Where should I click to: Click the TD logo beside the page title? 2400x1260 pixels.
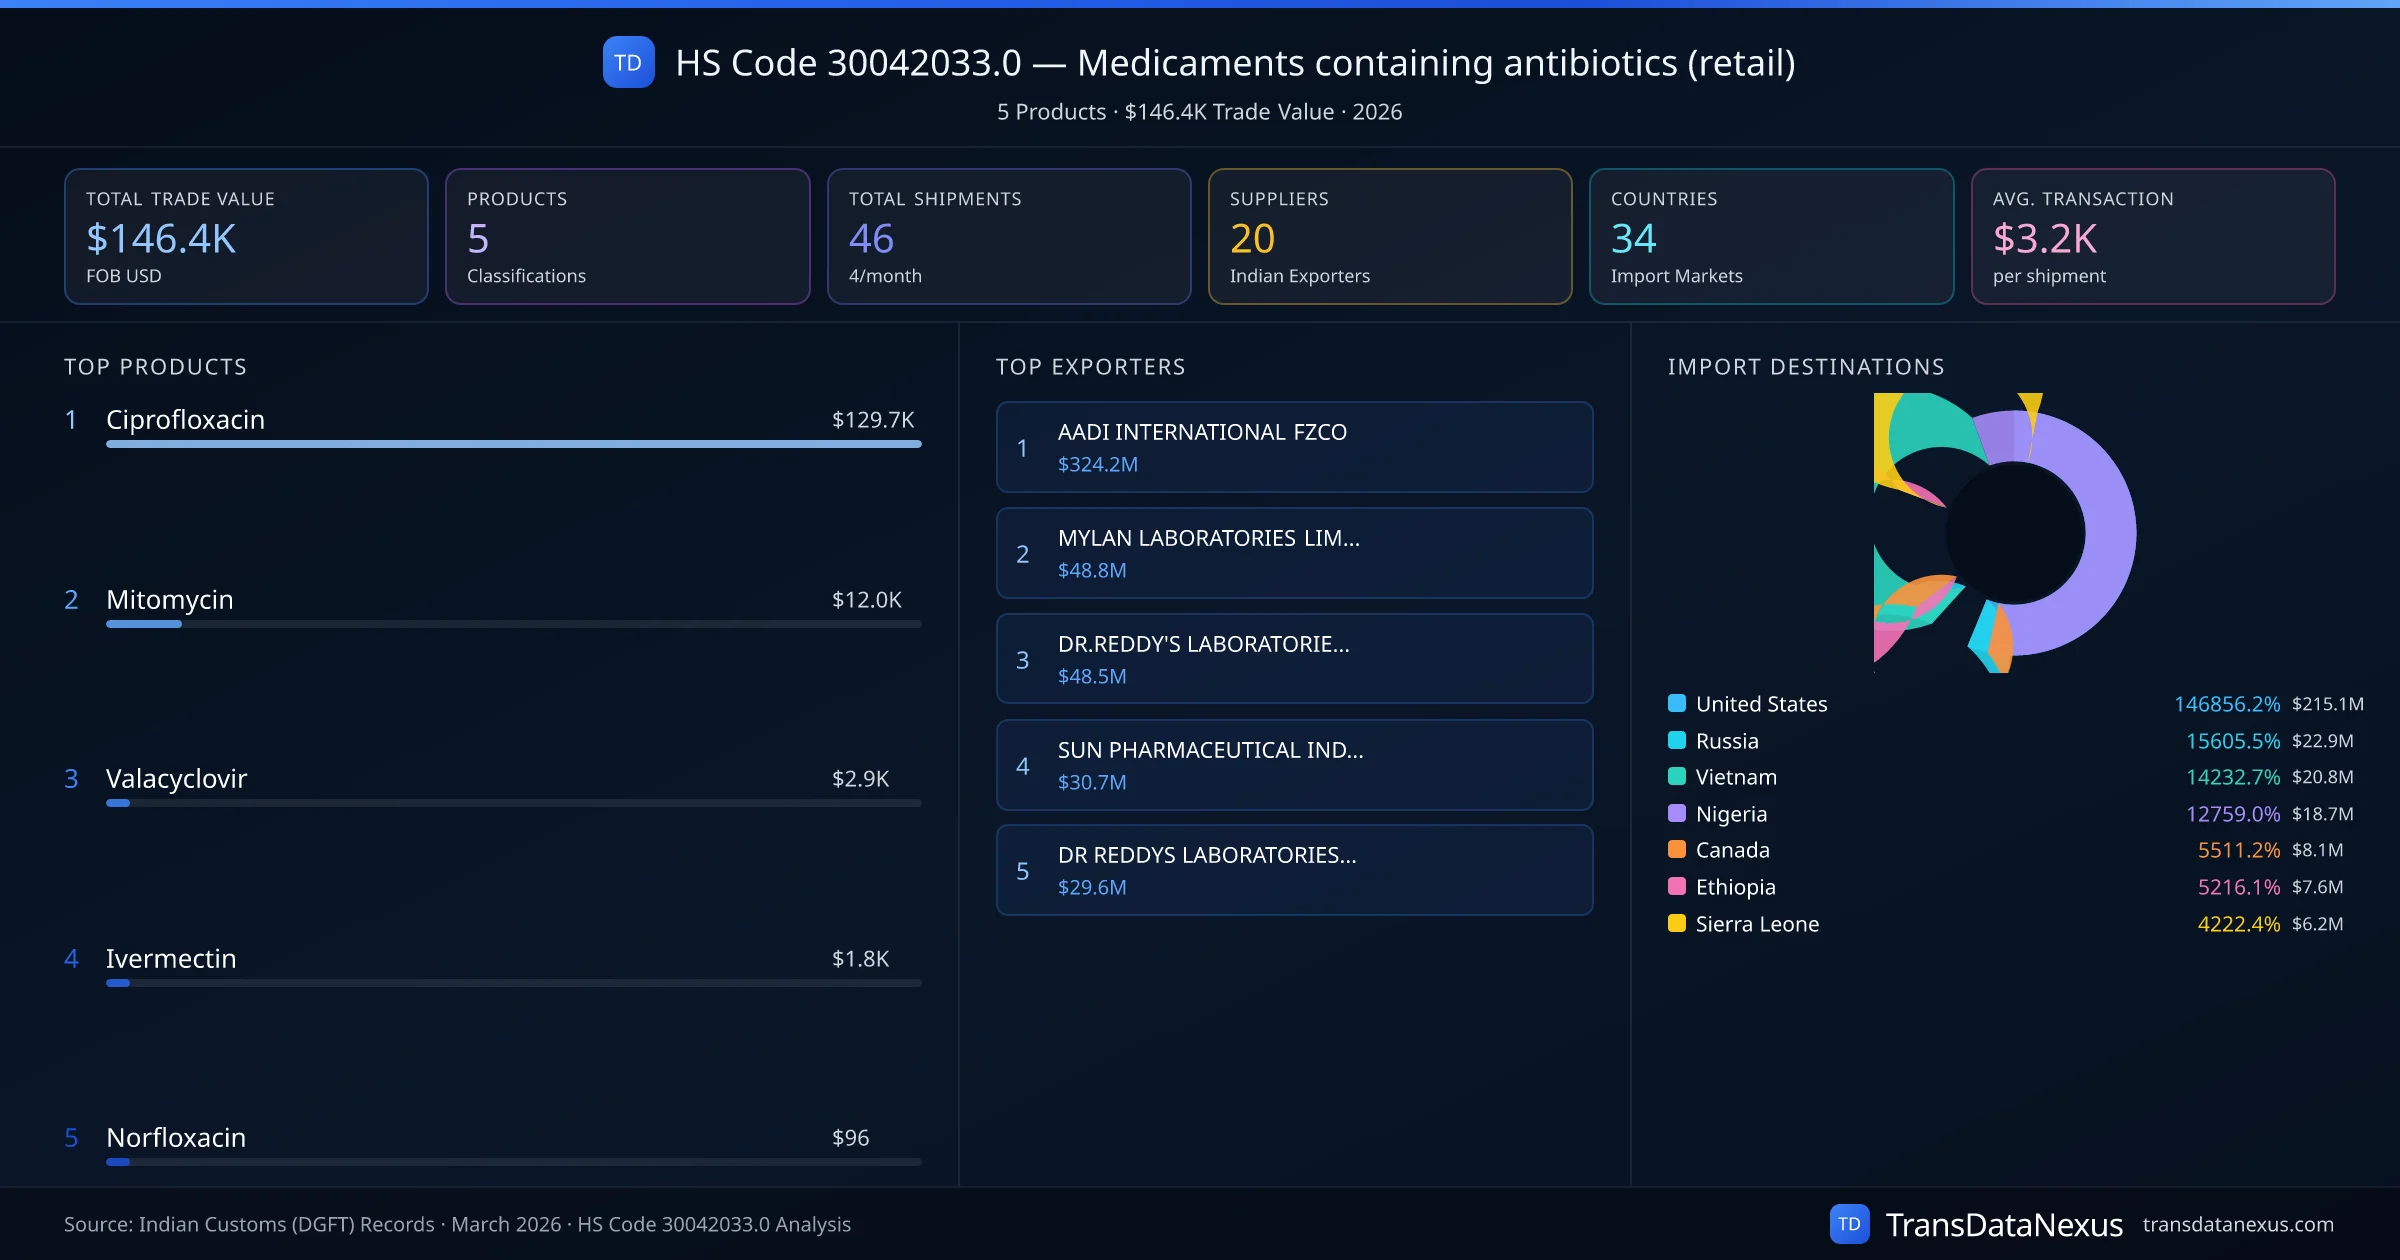(x=628, y=63)
